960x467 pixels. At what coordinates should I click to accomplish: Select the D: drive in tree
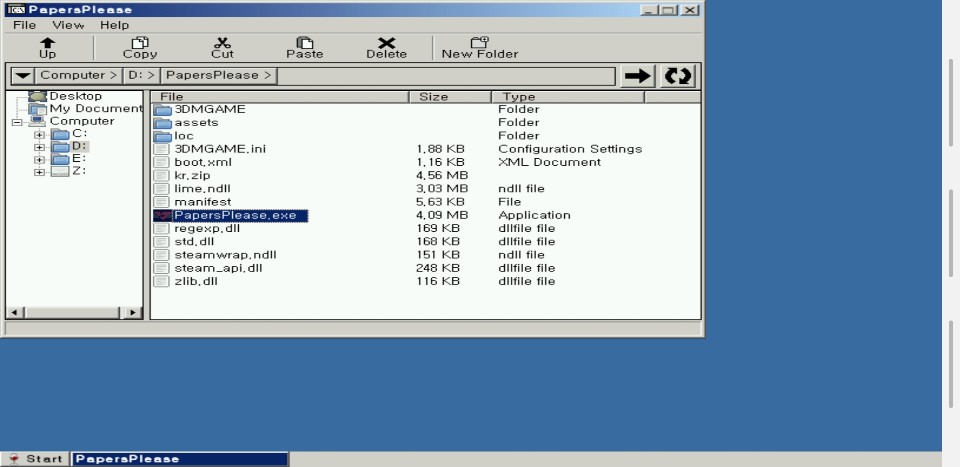point(80,146)
